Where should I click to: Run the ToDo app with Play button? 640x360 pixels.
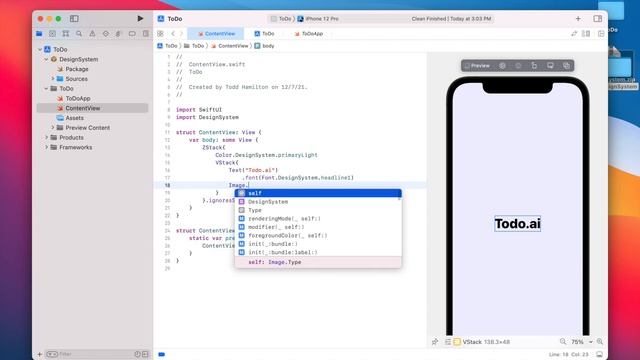pos(140,18)
